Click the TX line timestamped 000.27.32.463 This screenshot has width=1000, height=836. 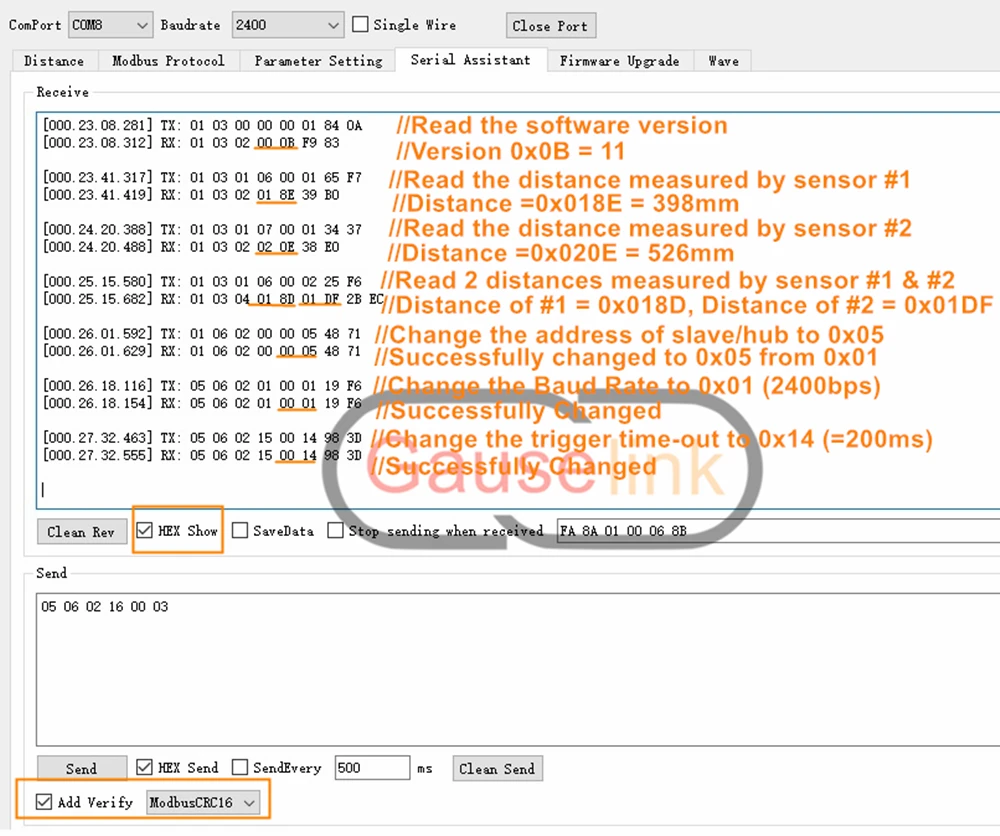[x=202, y=437]
